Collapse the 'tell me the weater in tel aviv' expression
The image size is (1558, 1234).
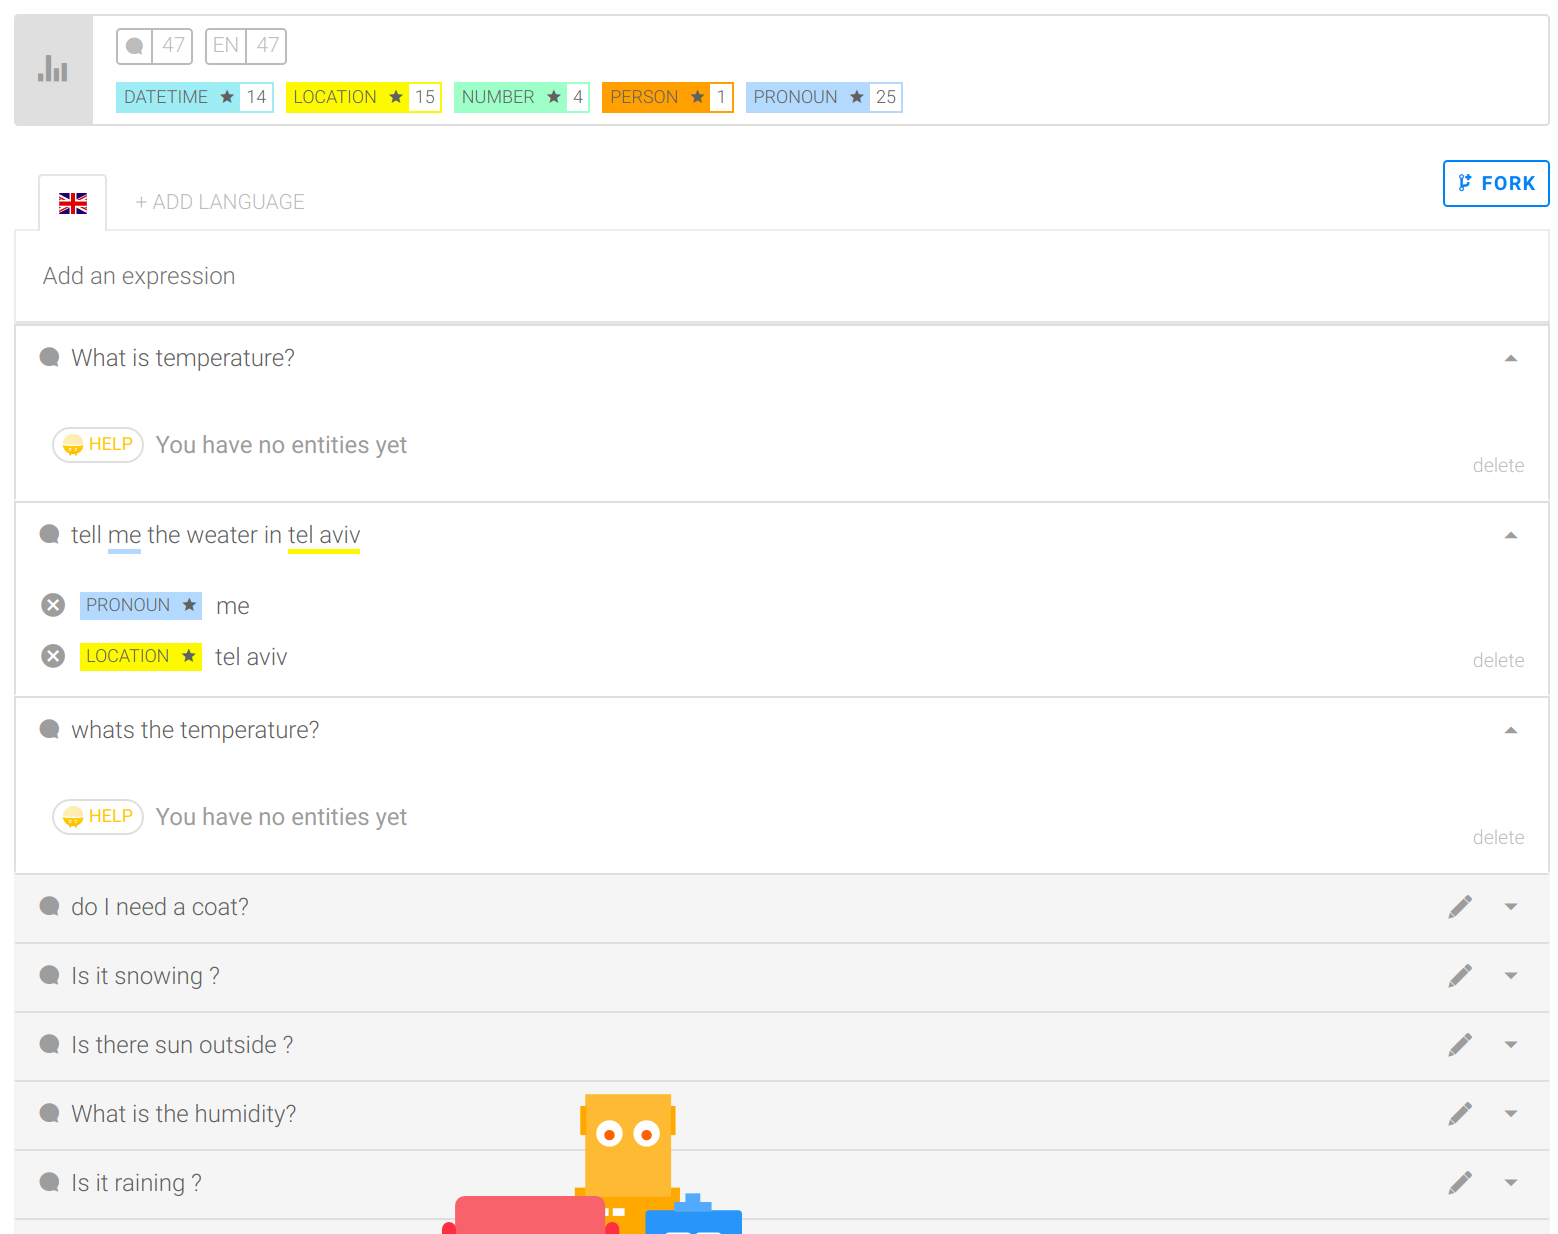[1511, 535]
